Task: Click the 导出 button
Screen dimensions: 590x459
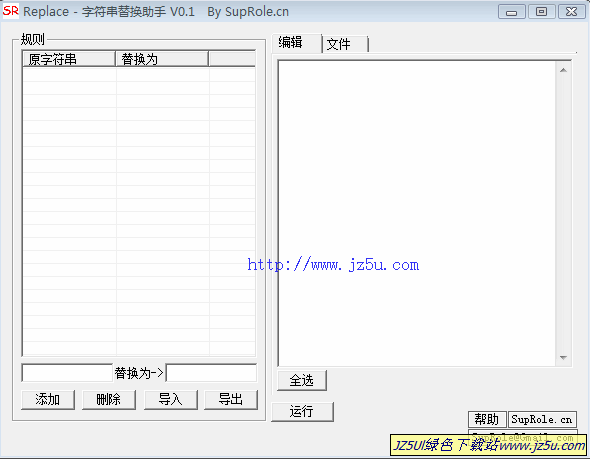Action: (x=231, y=399)
